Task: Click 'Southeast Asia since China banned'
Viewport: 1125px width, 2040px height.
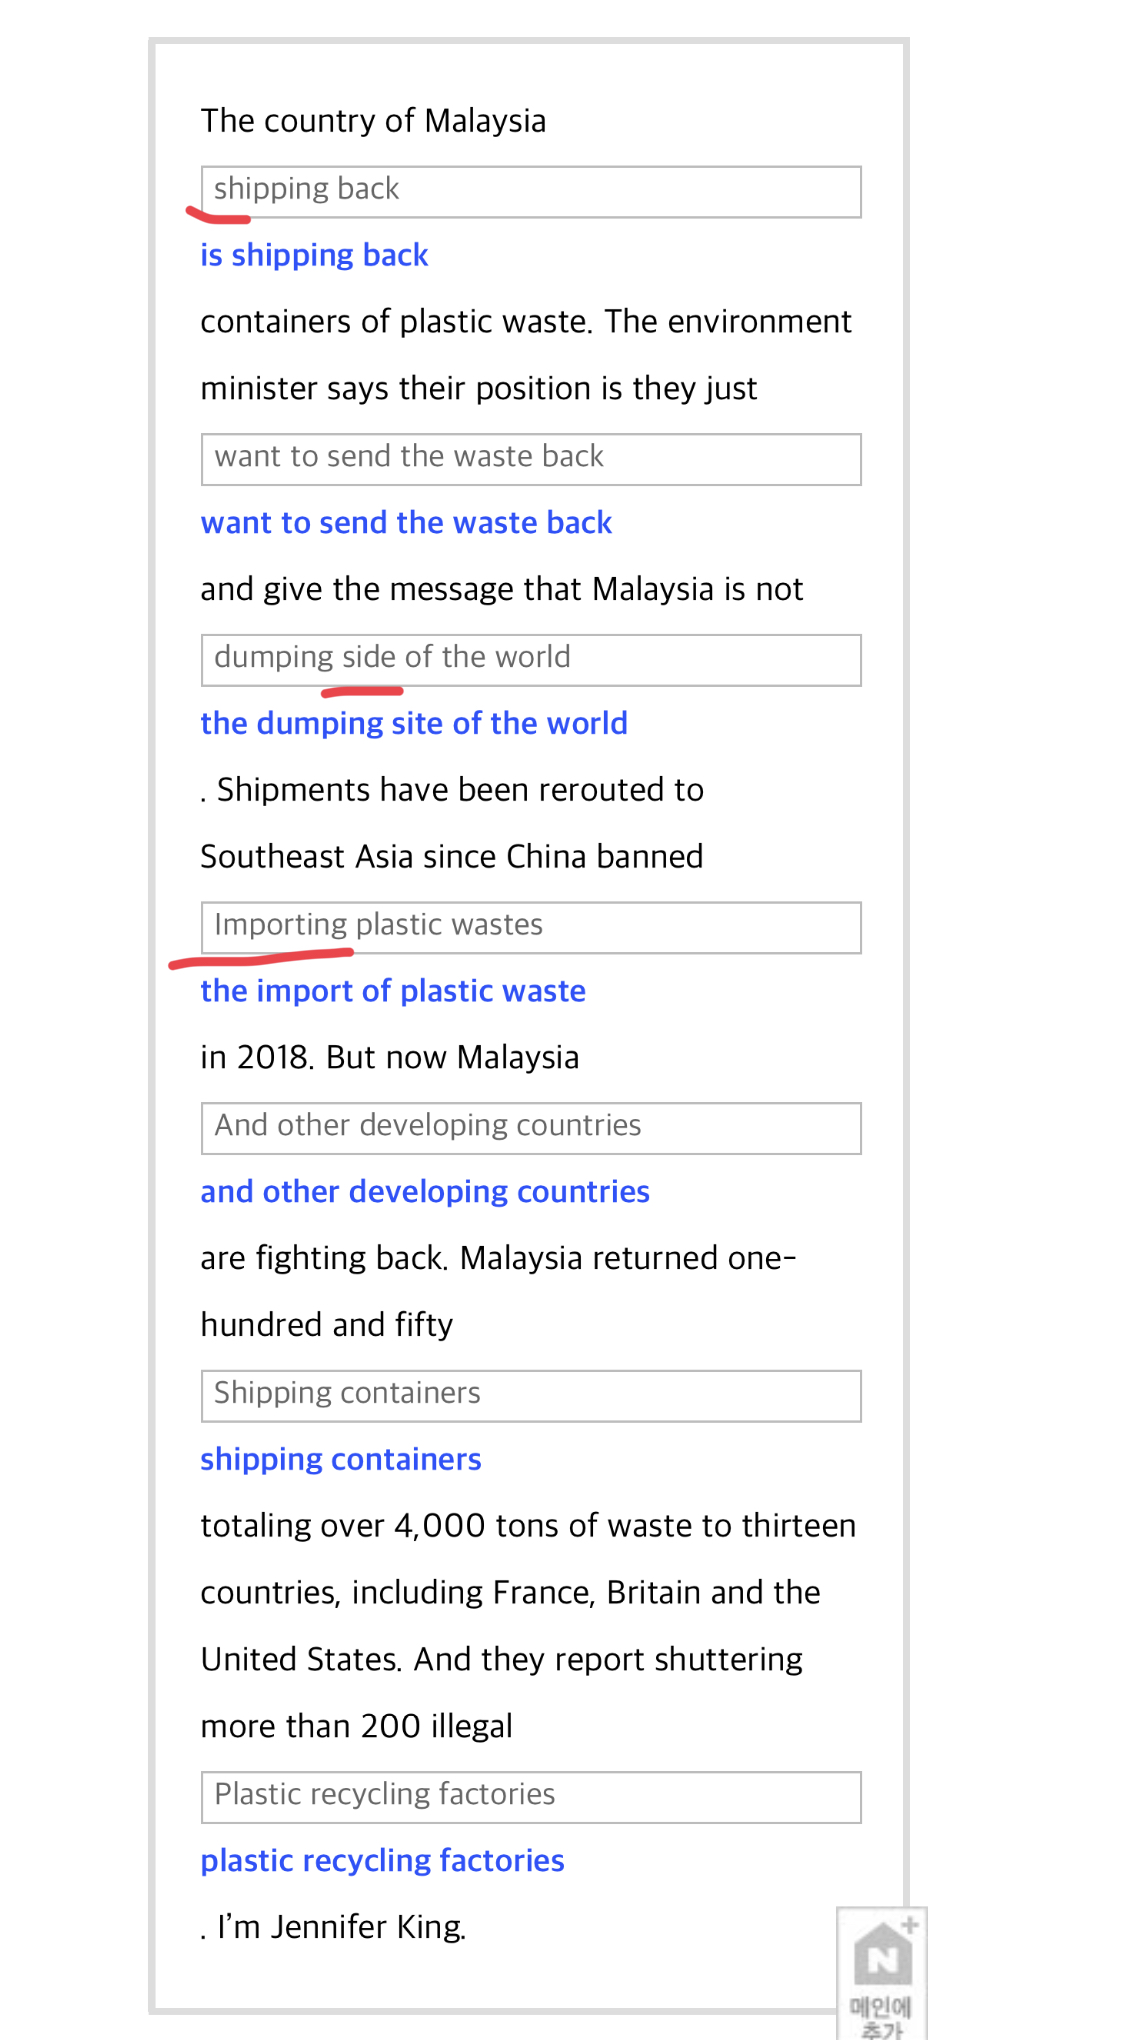Action: click(452, 856)
